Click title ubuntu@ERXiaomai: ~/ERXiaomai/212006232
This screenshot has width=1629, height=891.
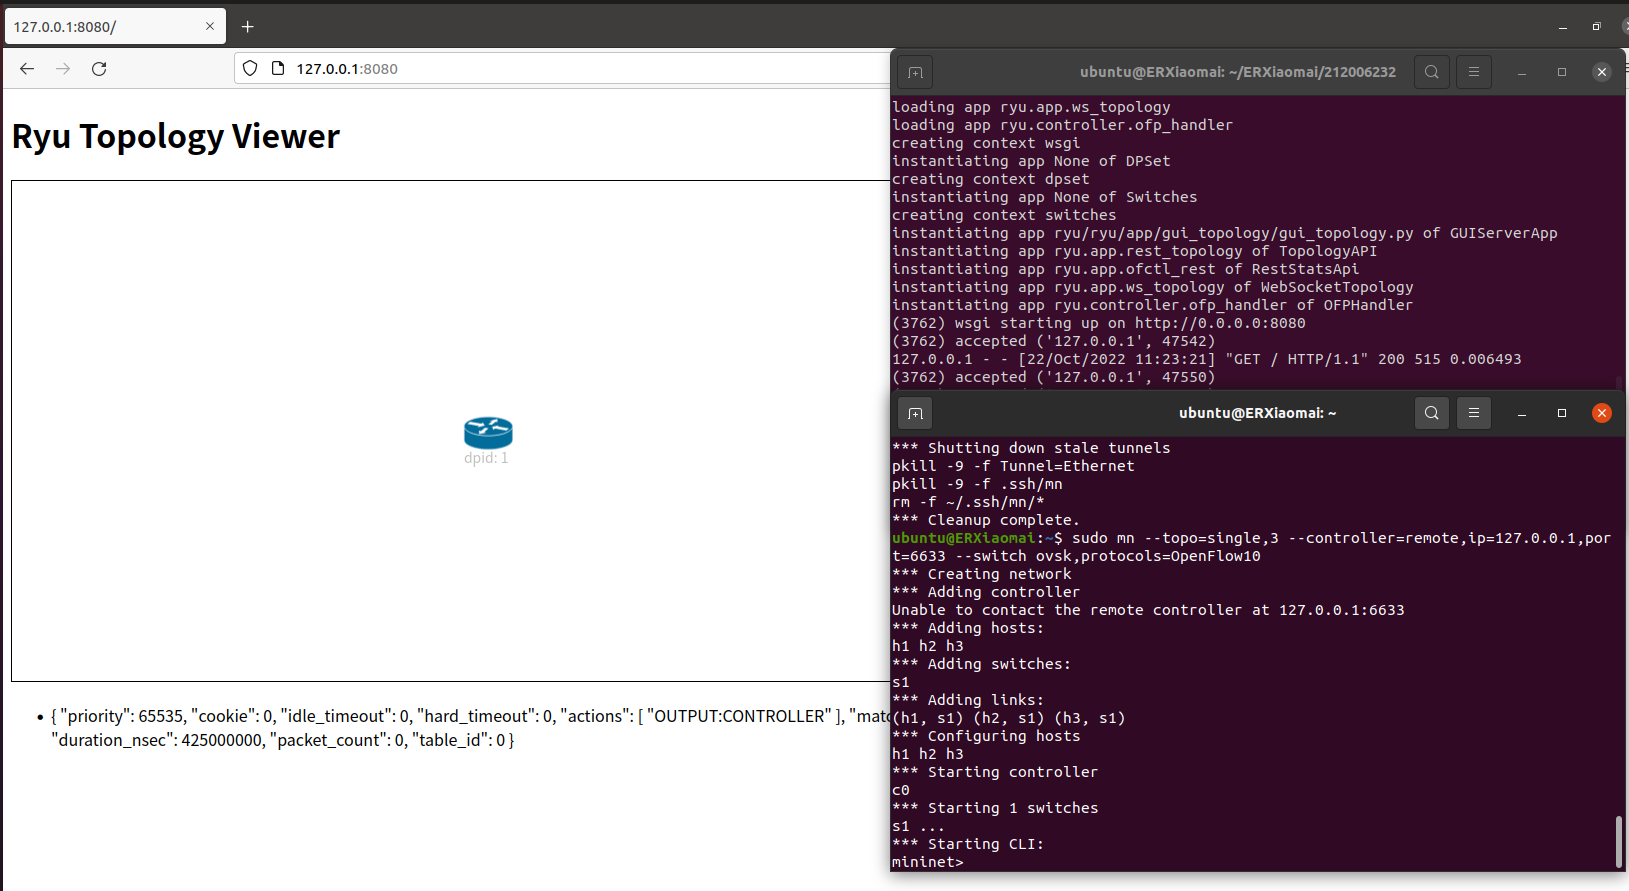pos(1238,72)
